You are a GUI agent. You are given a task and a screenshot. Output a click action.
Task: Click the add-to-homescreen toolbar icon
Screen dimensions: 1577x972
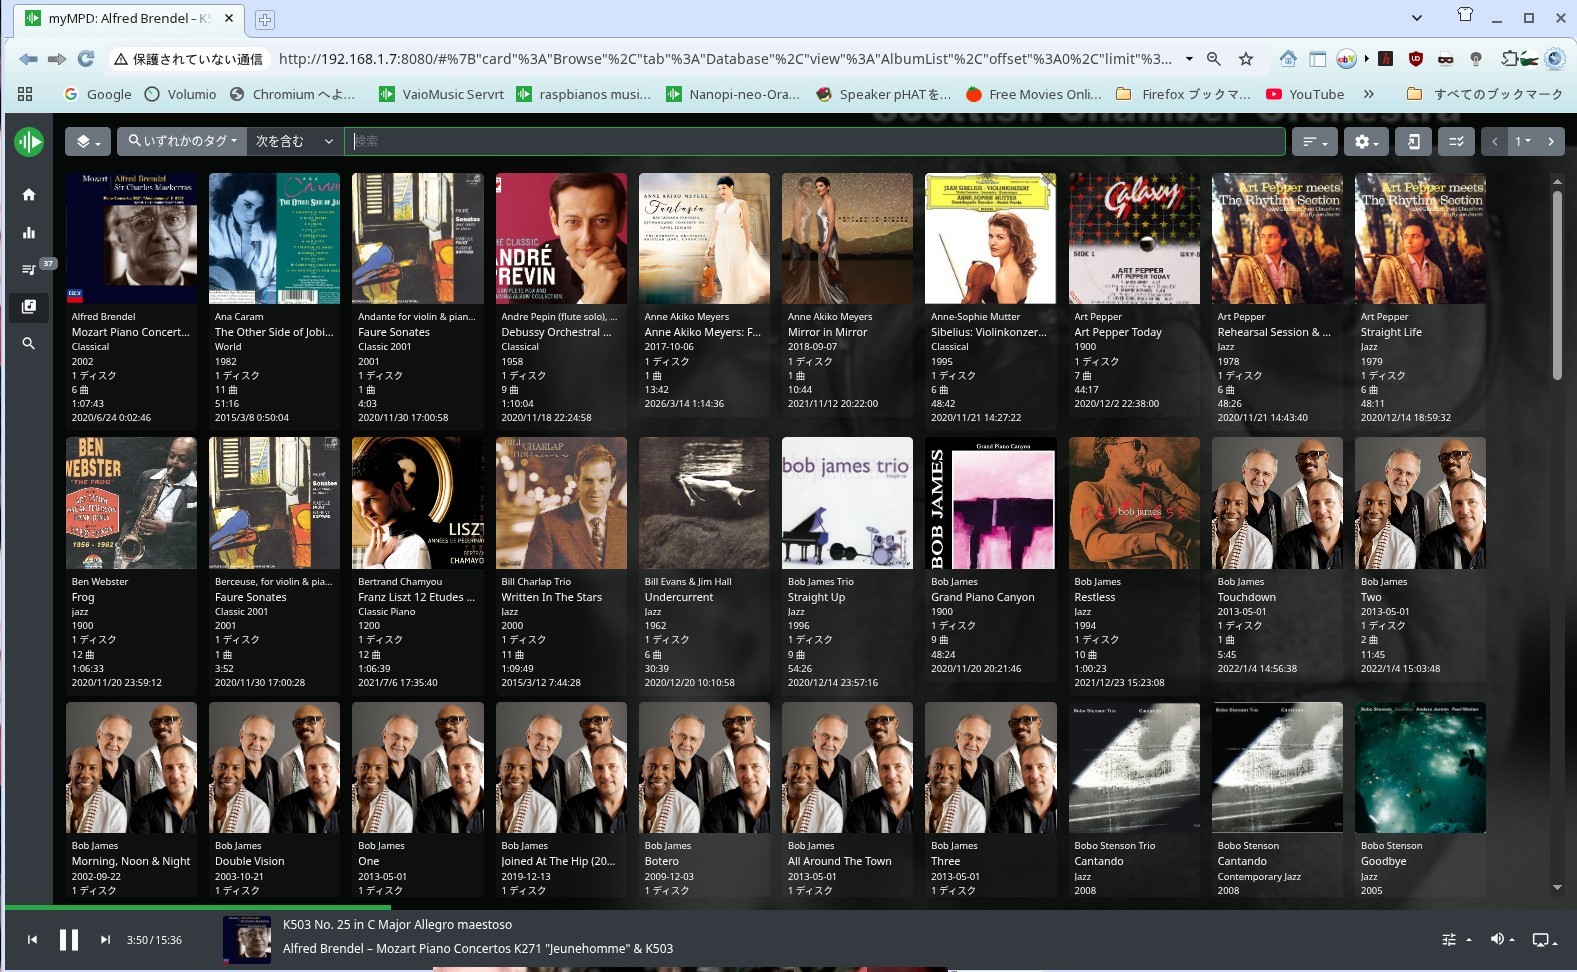(1413, 142)
